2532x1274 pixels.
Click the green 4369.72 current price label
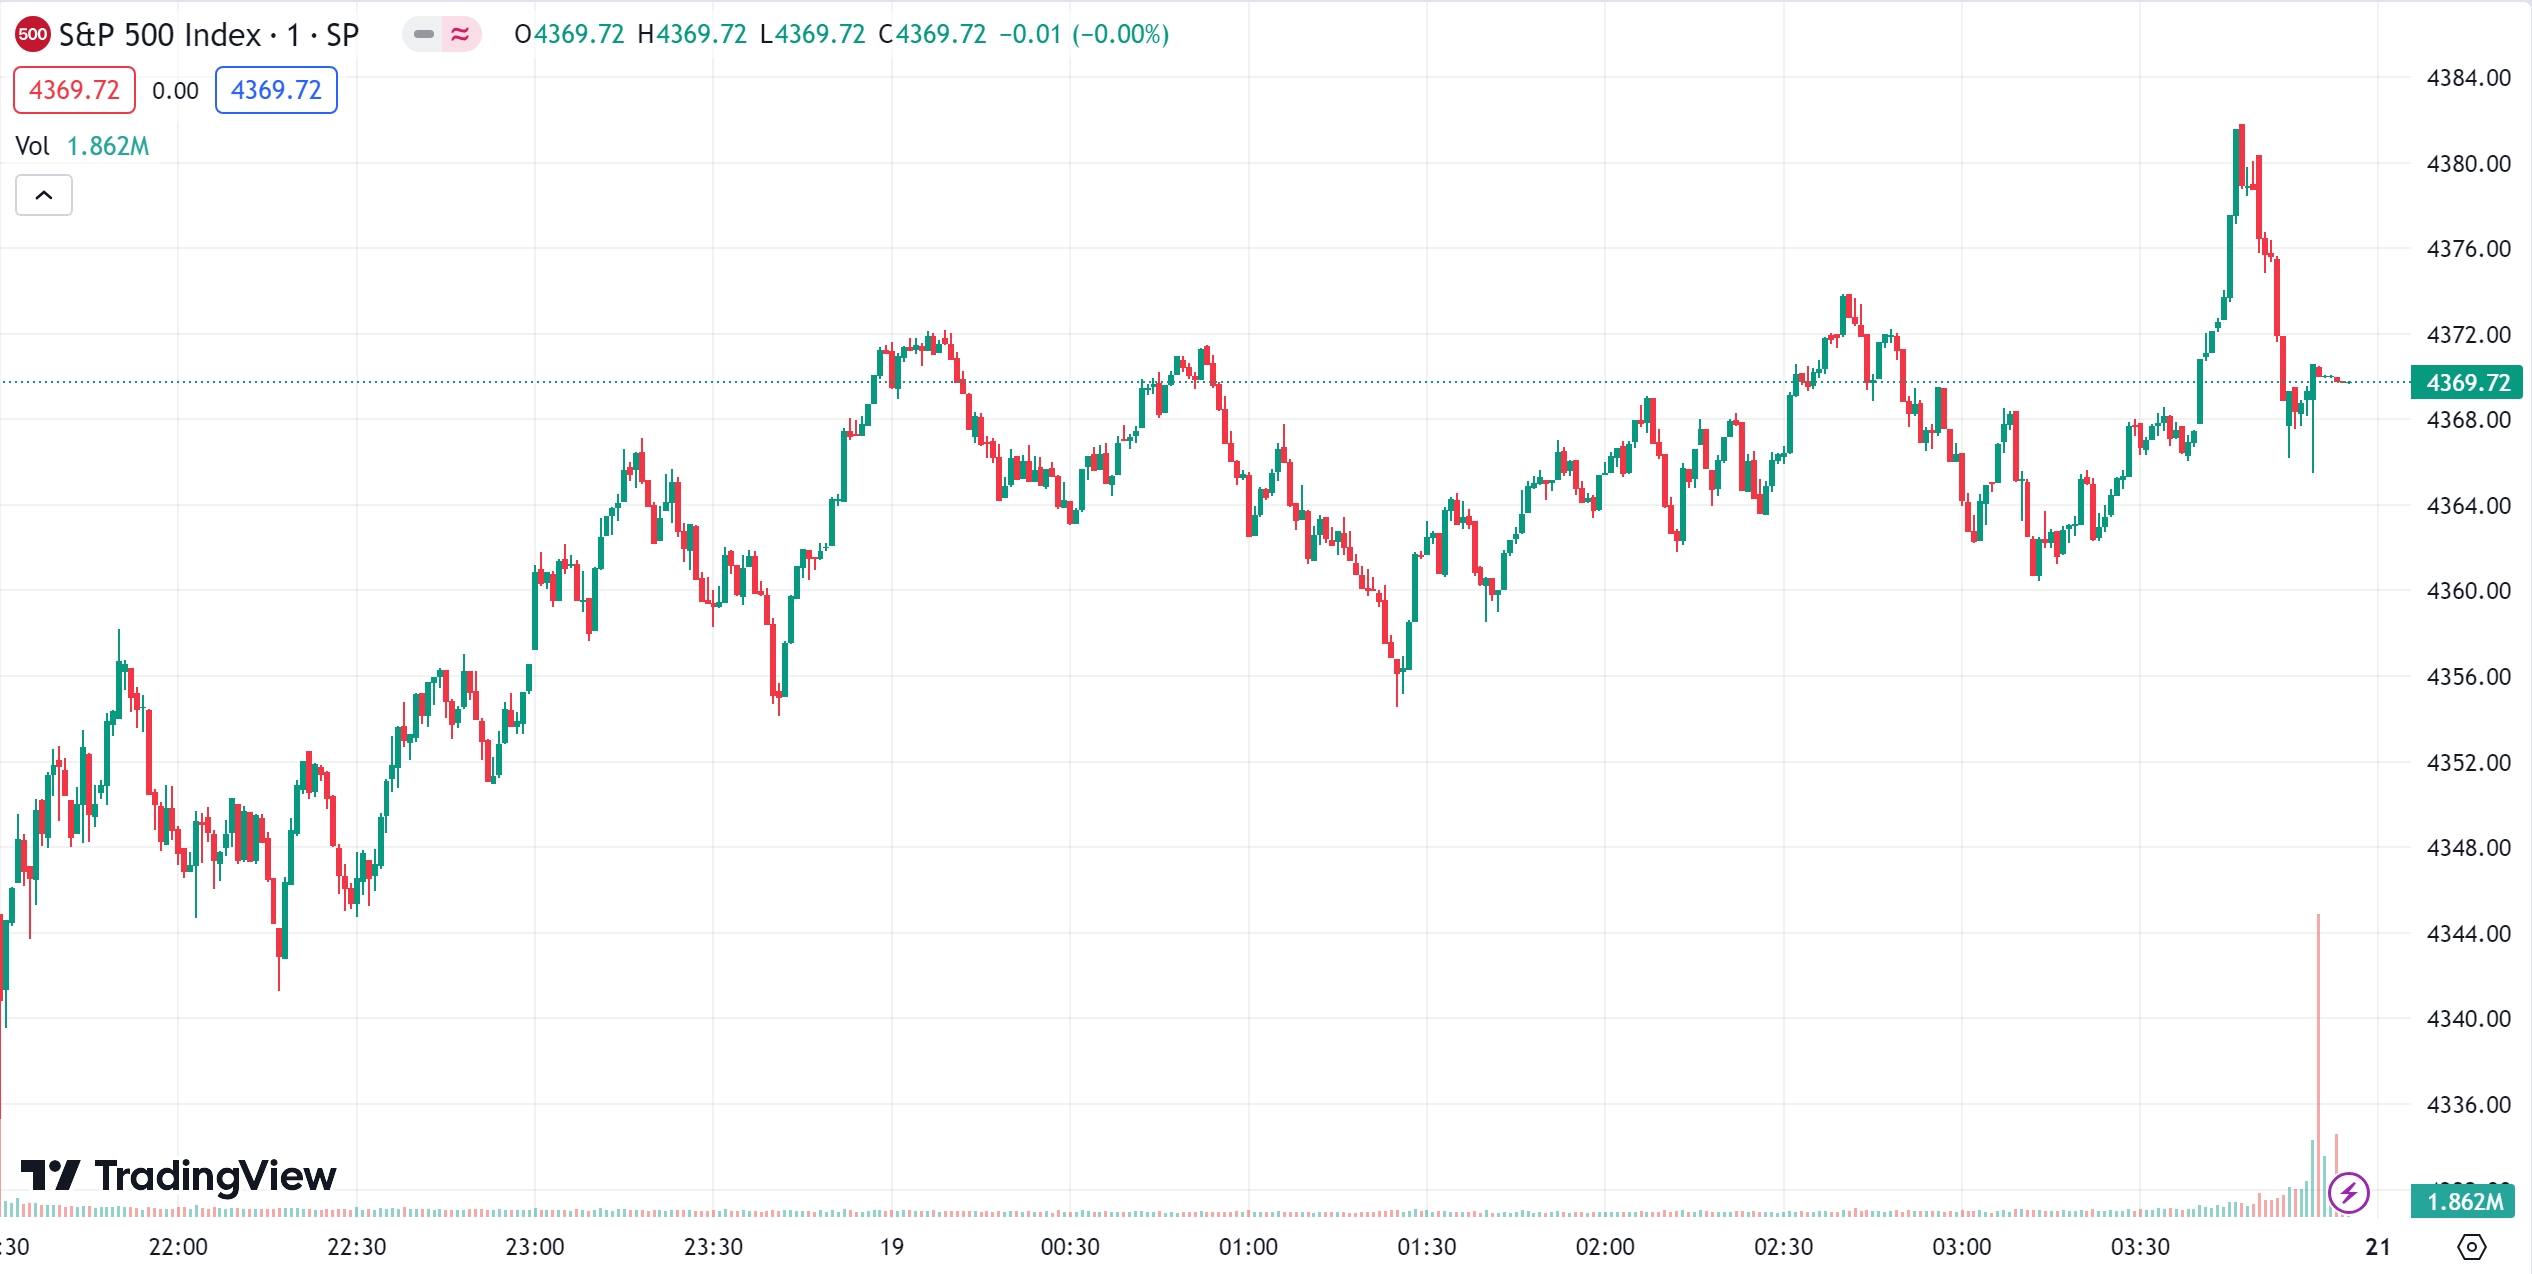(x=2467, y=382)
